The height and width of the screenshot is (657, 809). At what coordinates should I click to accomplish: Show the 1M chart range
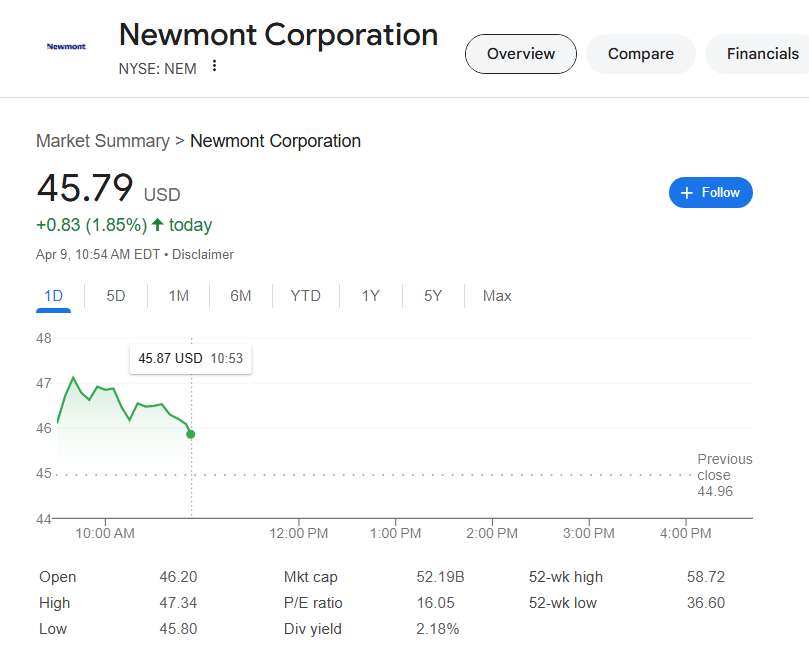coord(178,296)
